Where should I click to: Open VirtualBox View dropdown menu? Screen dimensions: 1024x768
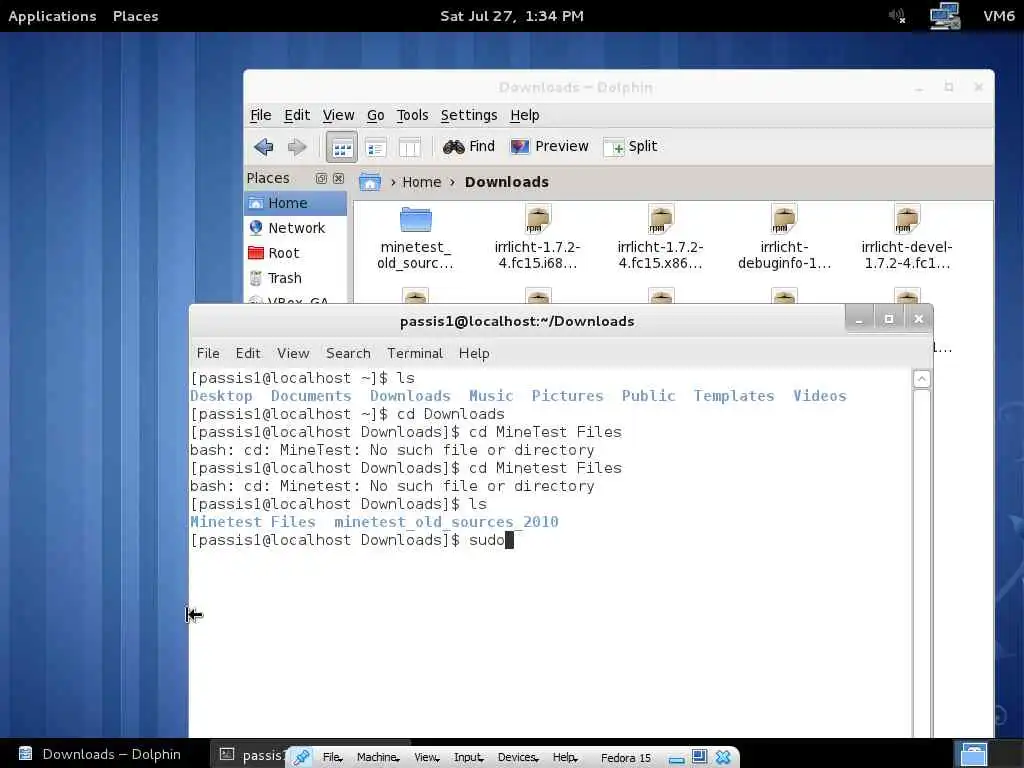click(x=426, y=758)
